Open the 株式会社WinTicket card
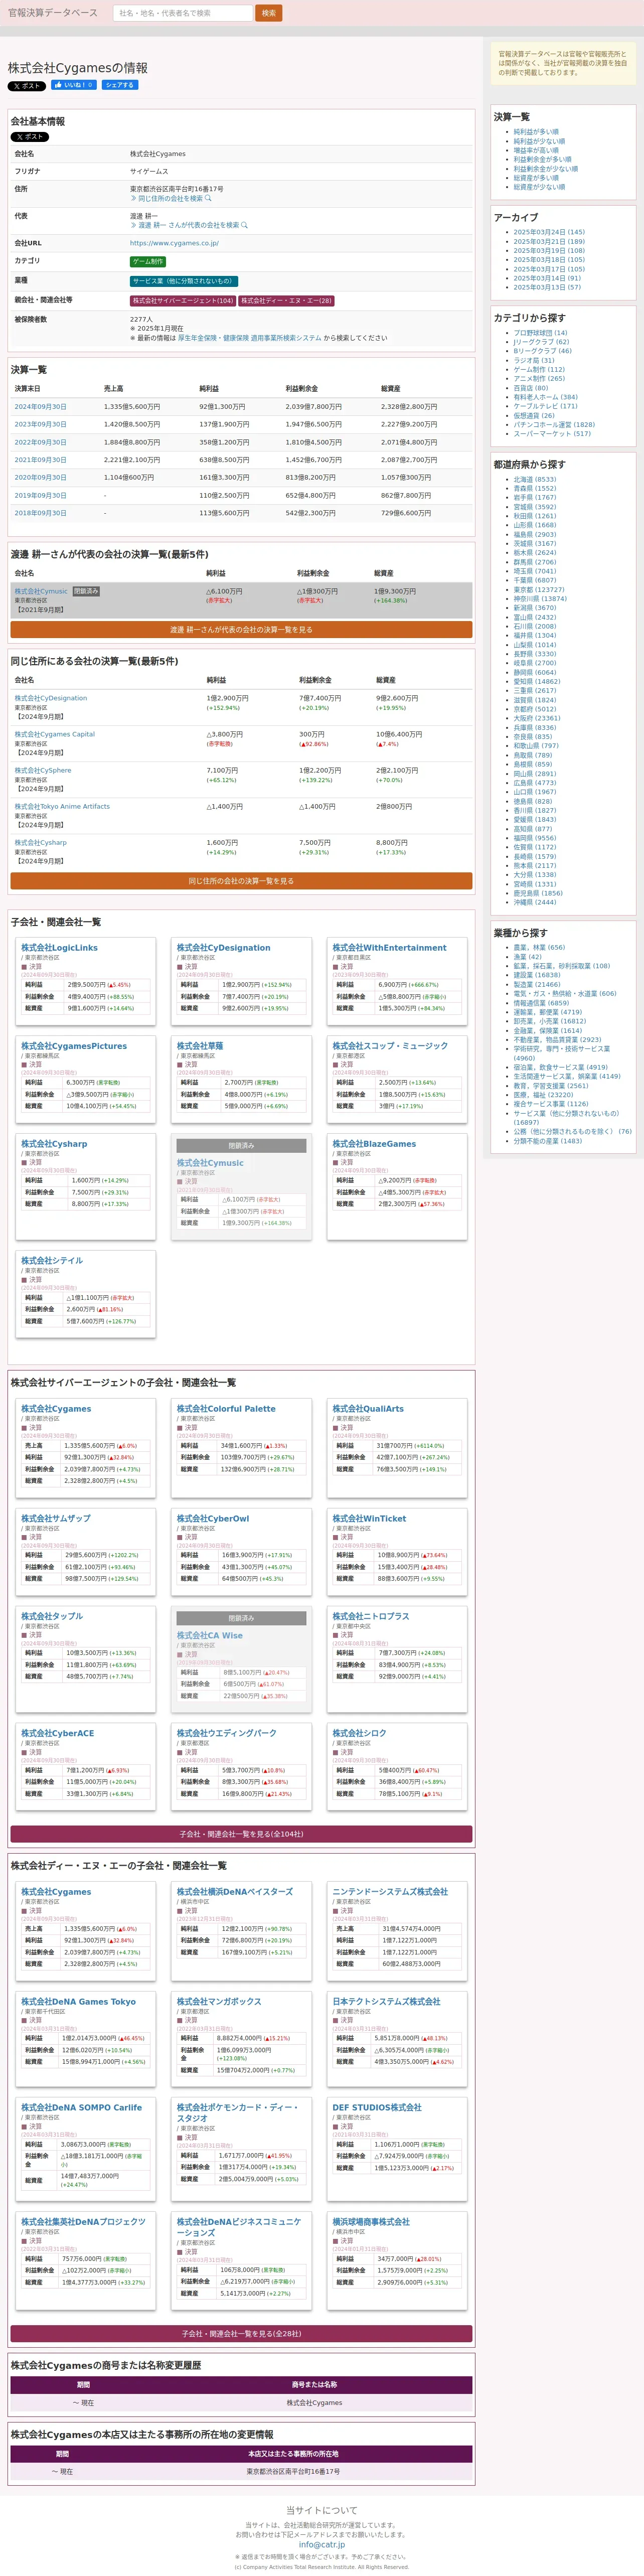The image size is (644, 2576). point(369,1518)
